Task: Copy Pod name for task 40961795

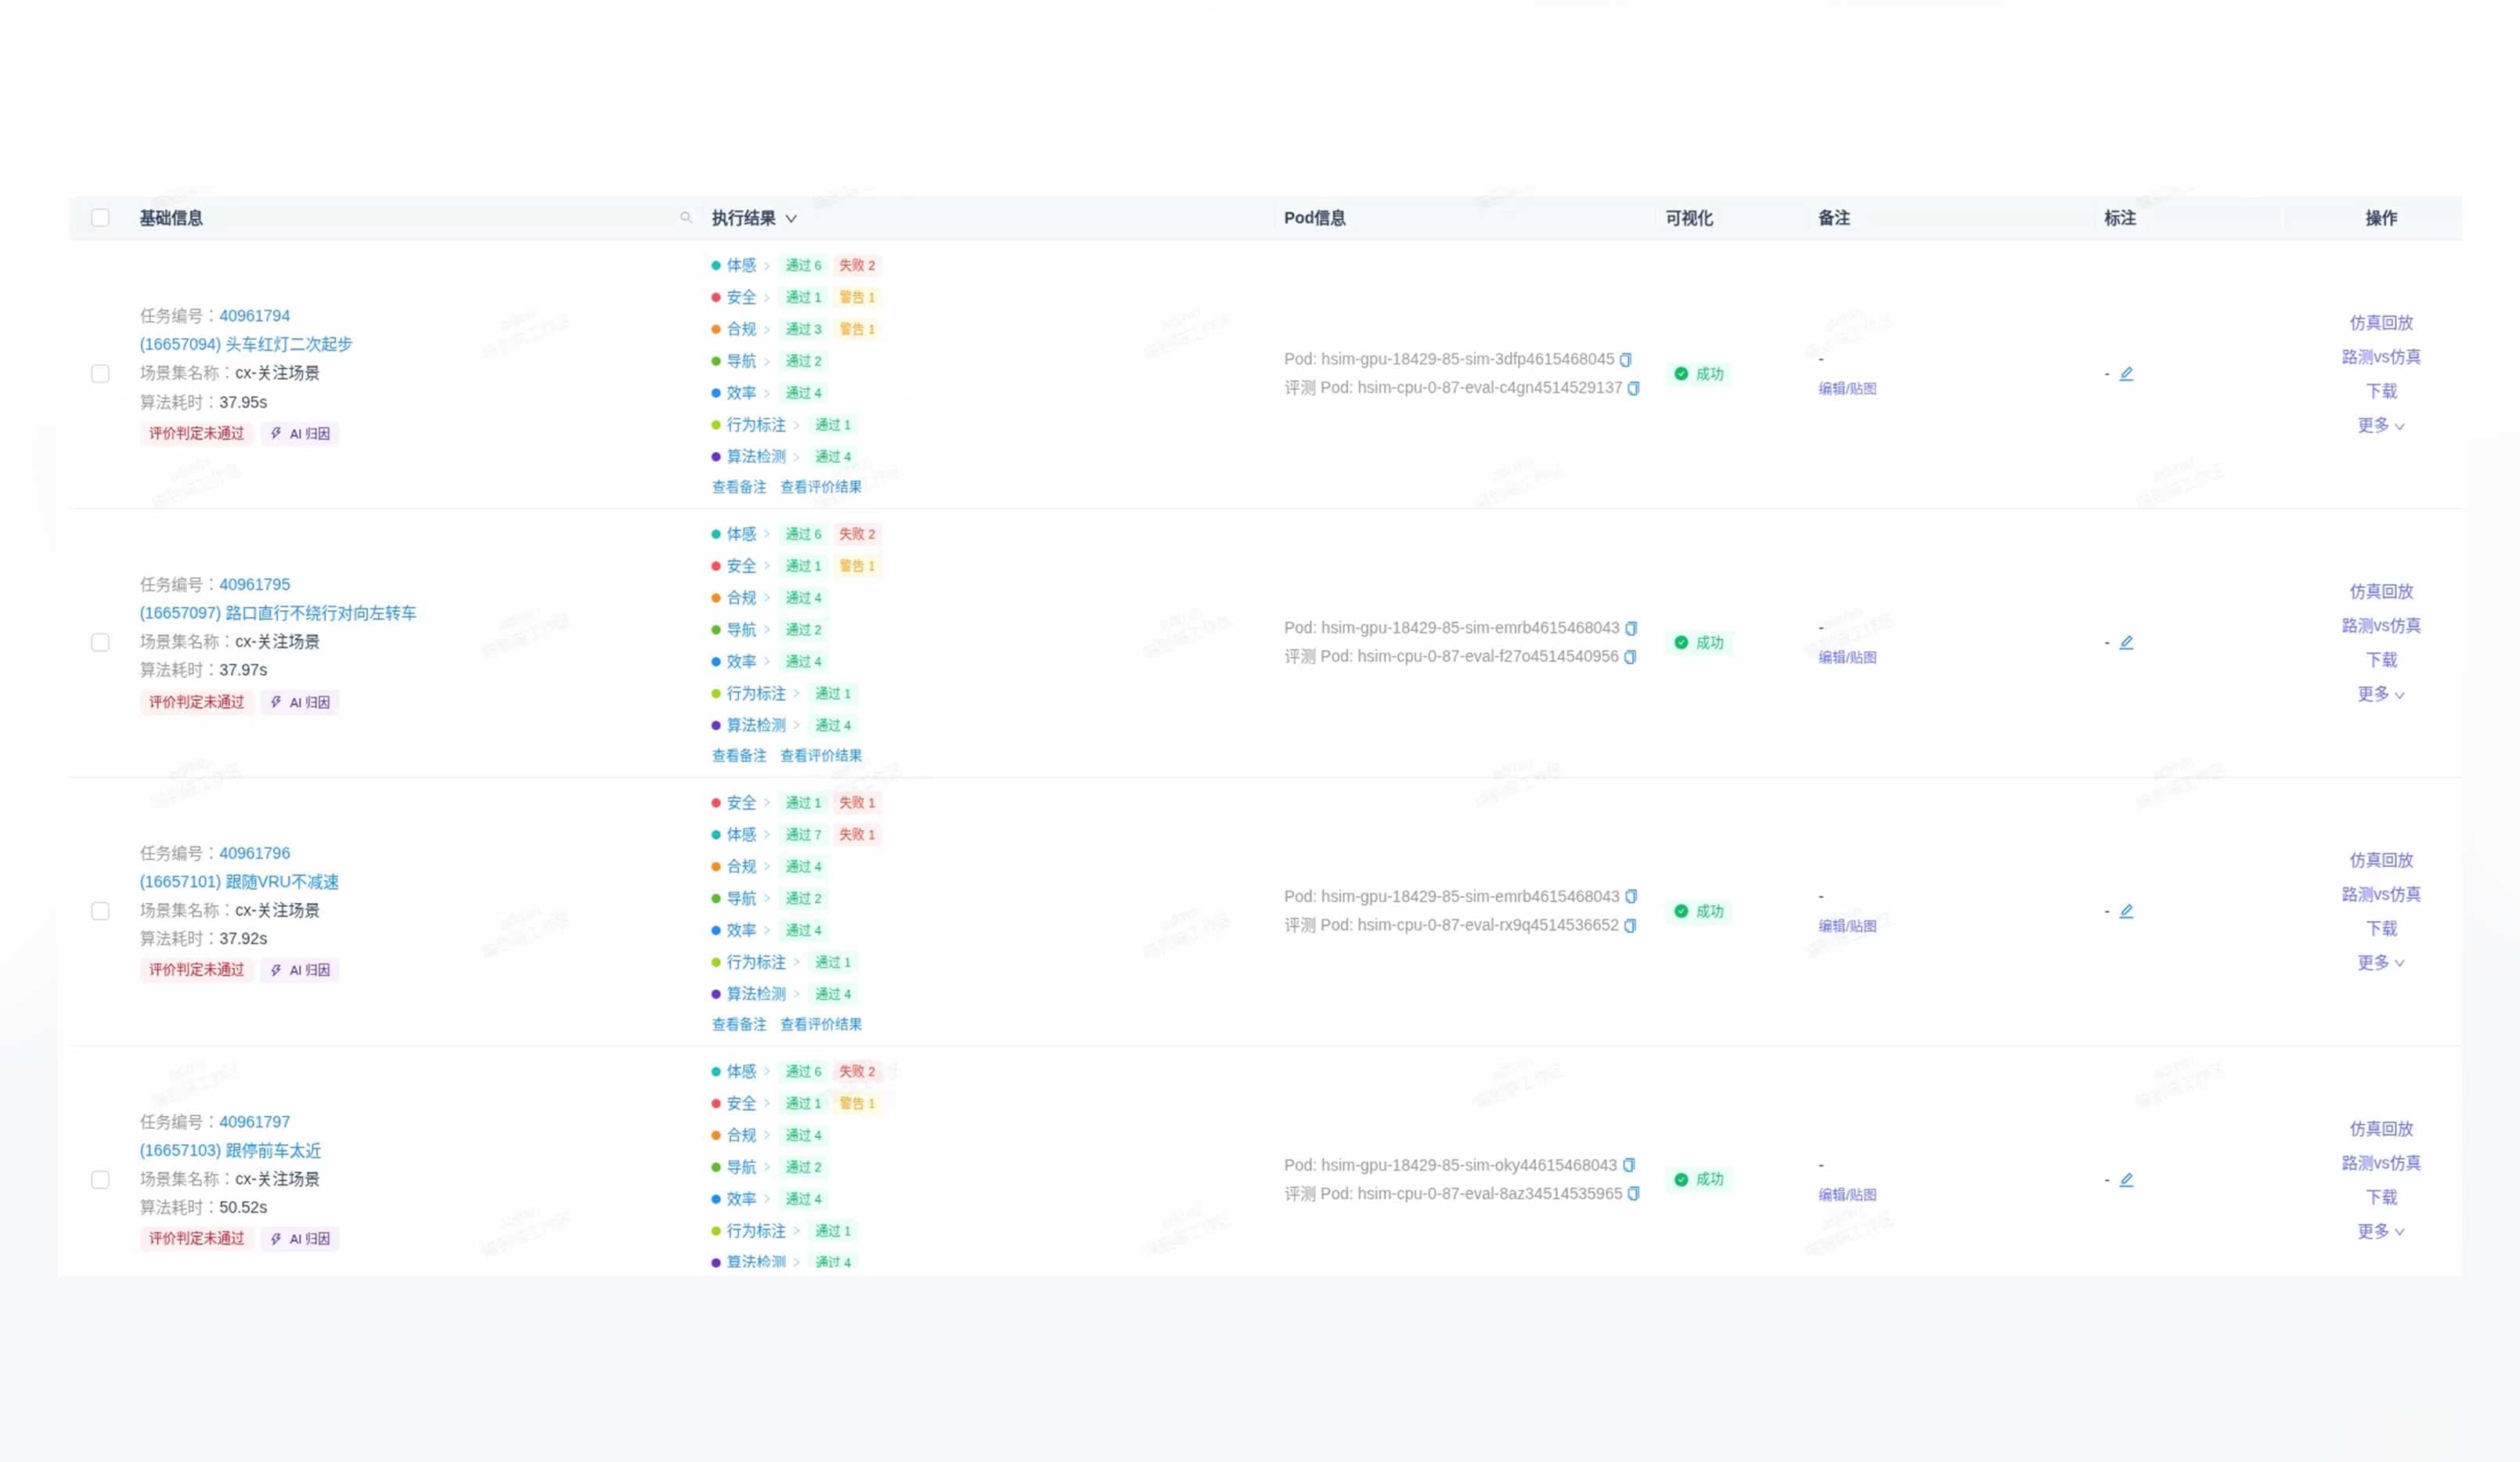Action: point(1631,628)
